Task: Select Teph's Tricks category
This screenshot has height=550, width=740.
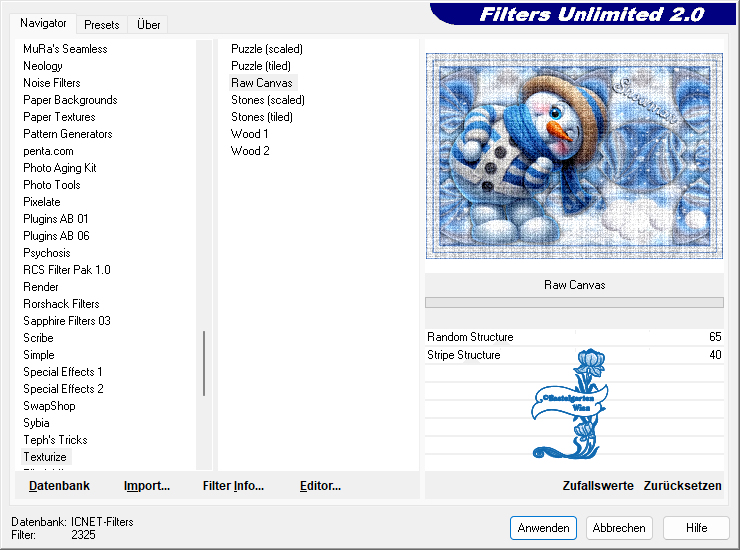Action: tap(56, 440)
